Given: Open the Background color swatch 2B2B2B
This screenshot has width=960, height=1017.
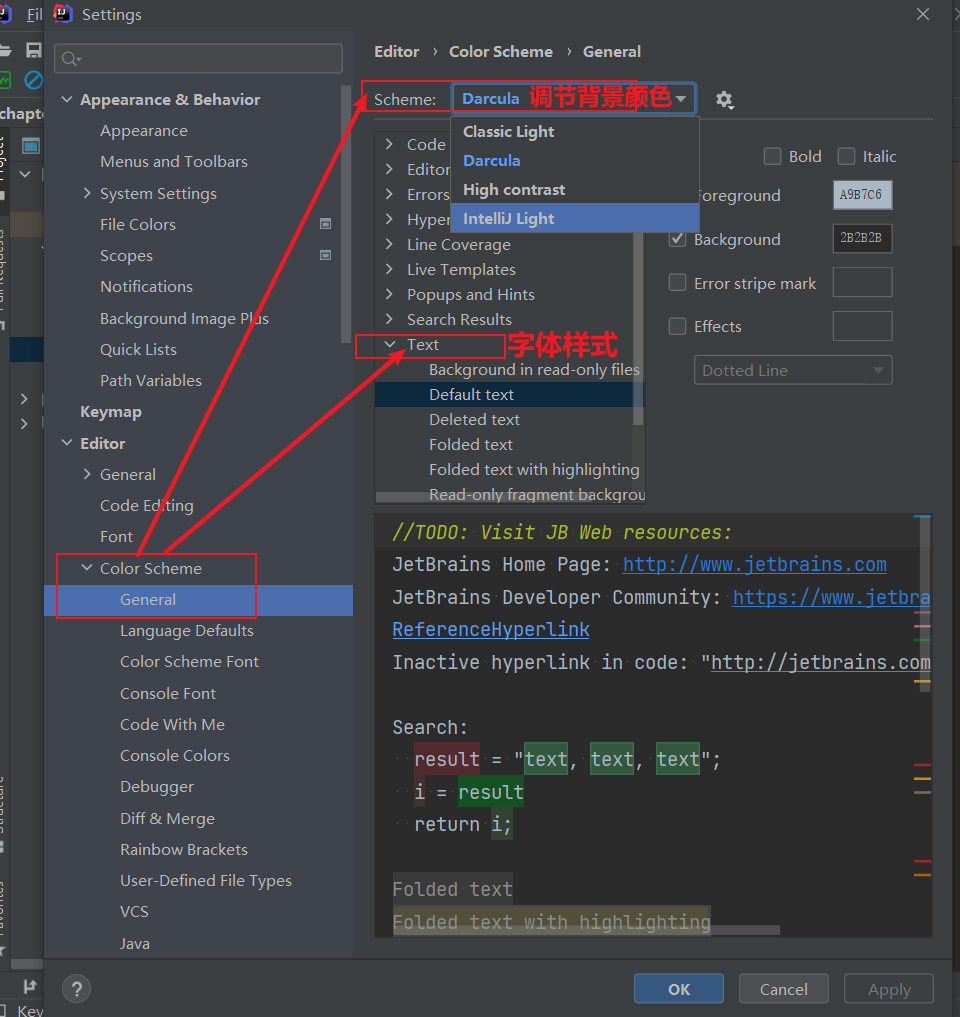Looking at the screenshot, I should pos(862,238).
